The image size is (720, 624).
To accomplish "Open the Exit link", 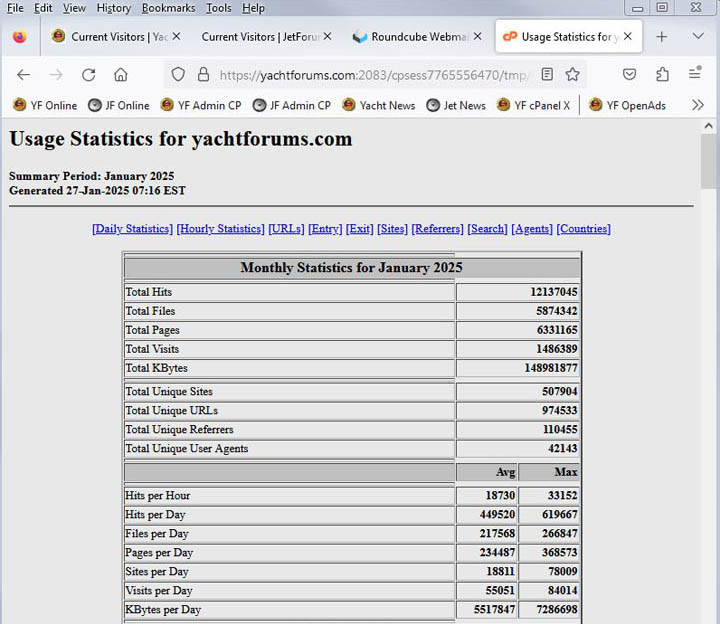I will [x=360, y=229].
